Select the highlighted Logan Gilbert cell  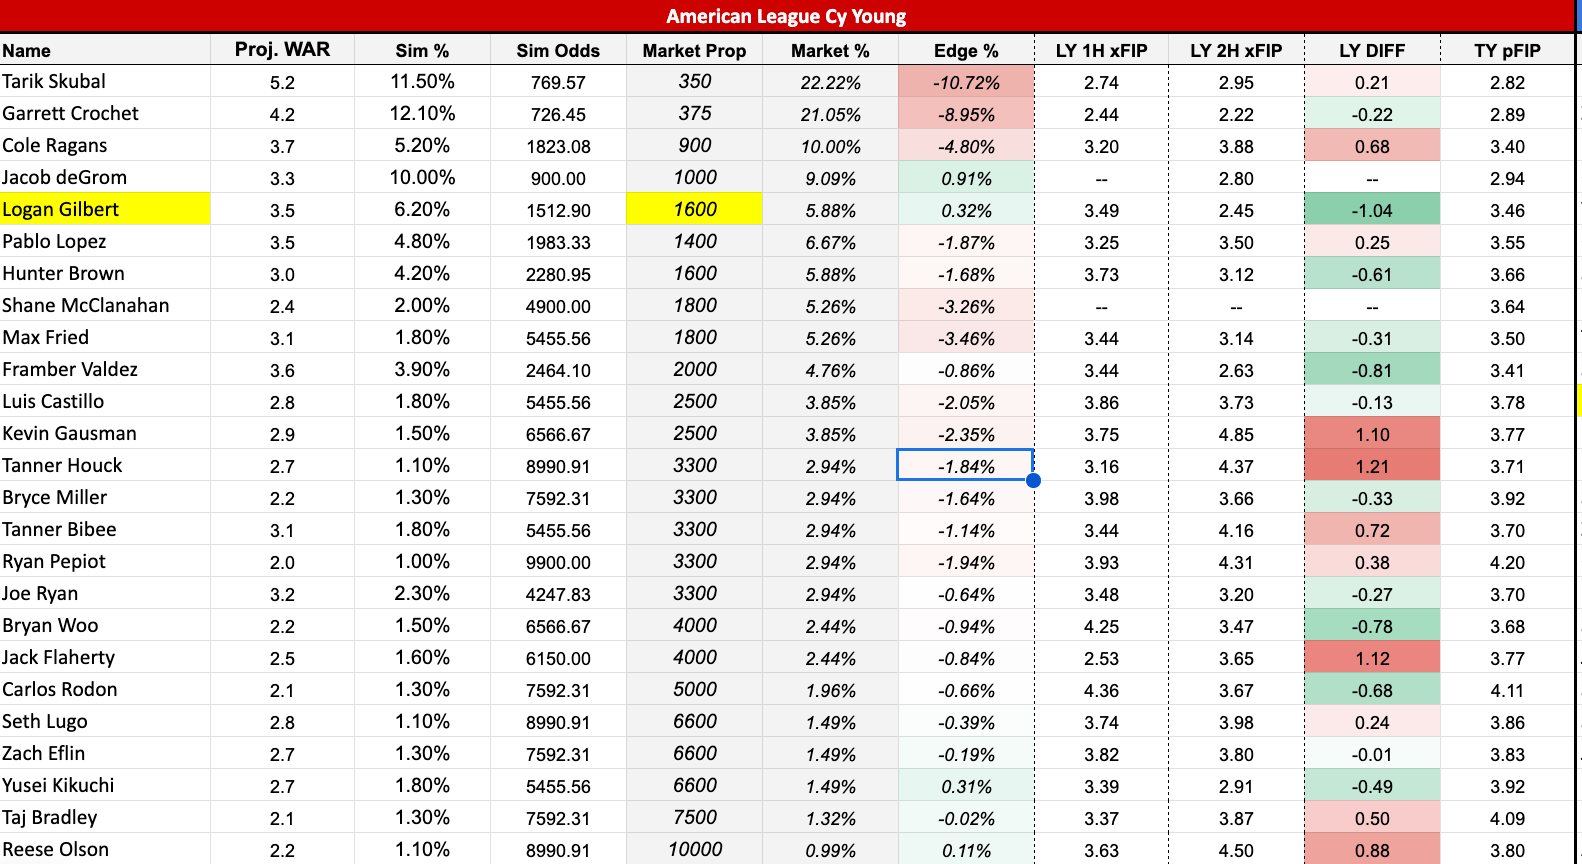point(105,209)
